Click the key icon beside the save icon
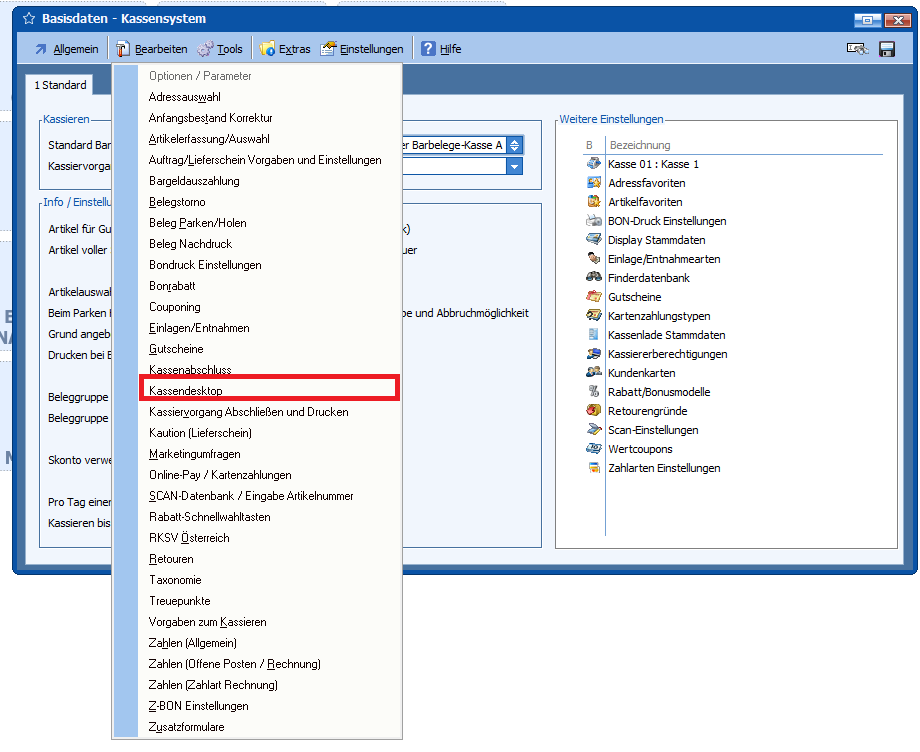 click(x=857, y=49)
